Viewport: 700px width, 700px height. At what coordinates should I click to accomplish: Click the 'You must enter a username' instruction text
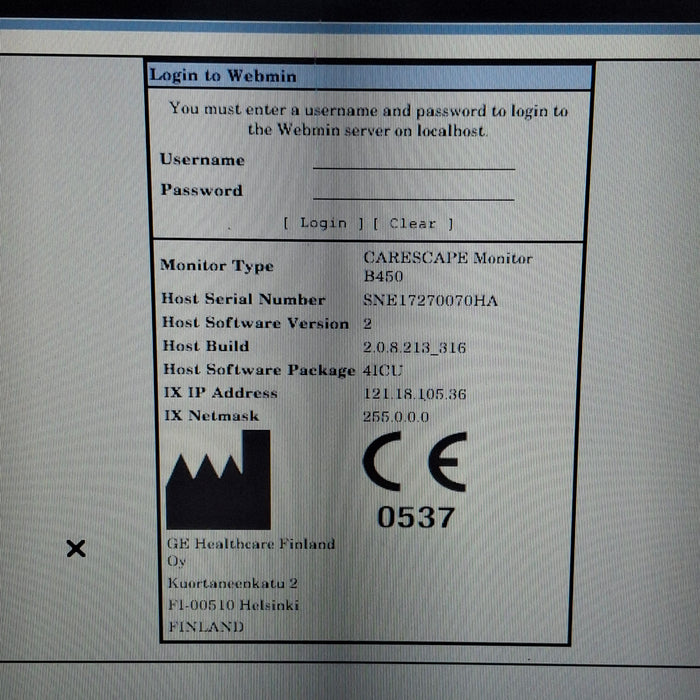[x=368, y=120]
